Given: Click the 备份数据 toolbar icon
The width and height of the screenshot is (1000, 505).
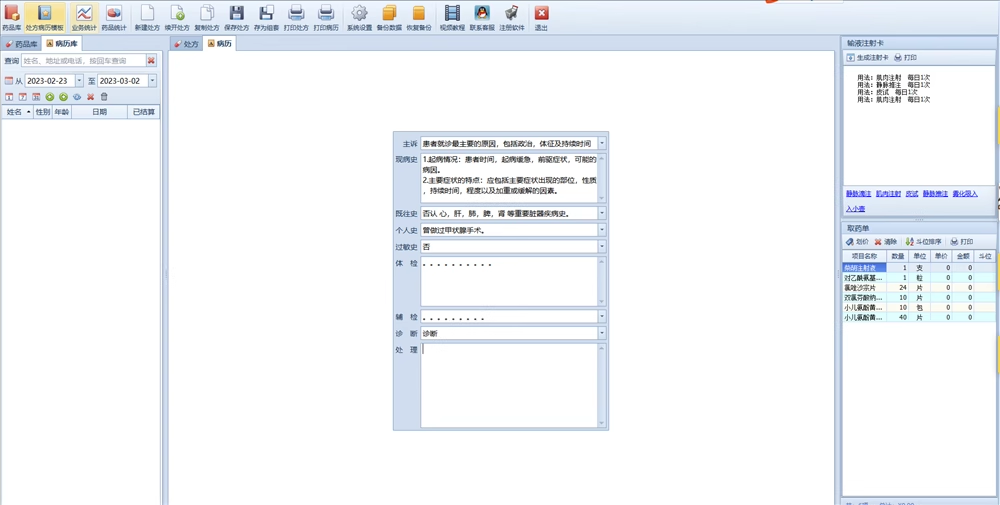Looking at the screenshot, I should (389, 18).
